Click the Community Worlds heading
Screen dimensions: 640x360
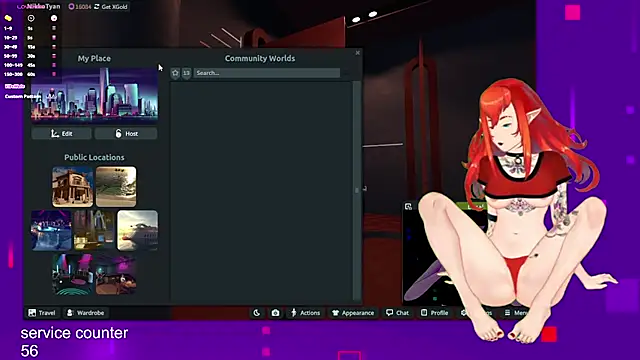260,58
